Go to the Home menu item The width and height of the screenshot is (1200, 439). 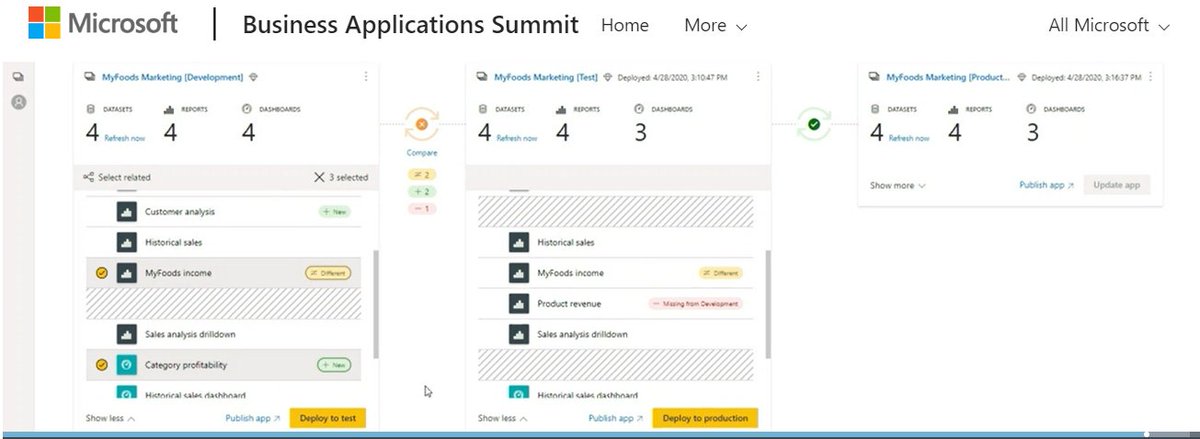(625, 26)
